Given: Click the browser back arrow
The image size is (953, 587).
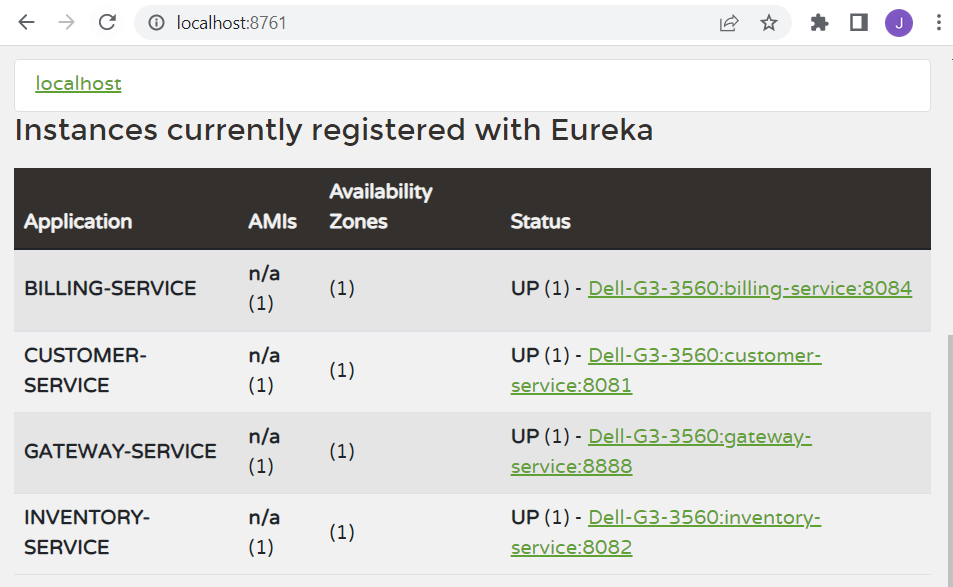Looking at the screenshot, I should 27,23.
